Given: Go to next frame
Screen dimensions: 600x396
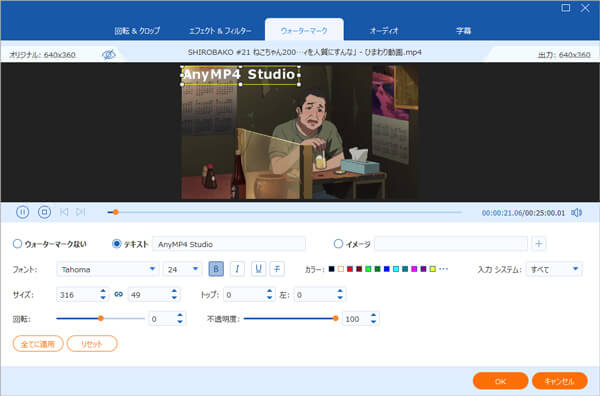Looking at the screenshot, I should point(80,212).
